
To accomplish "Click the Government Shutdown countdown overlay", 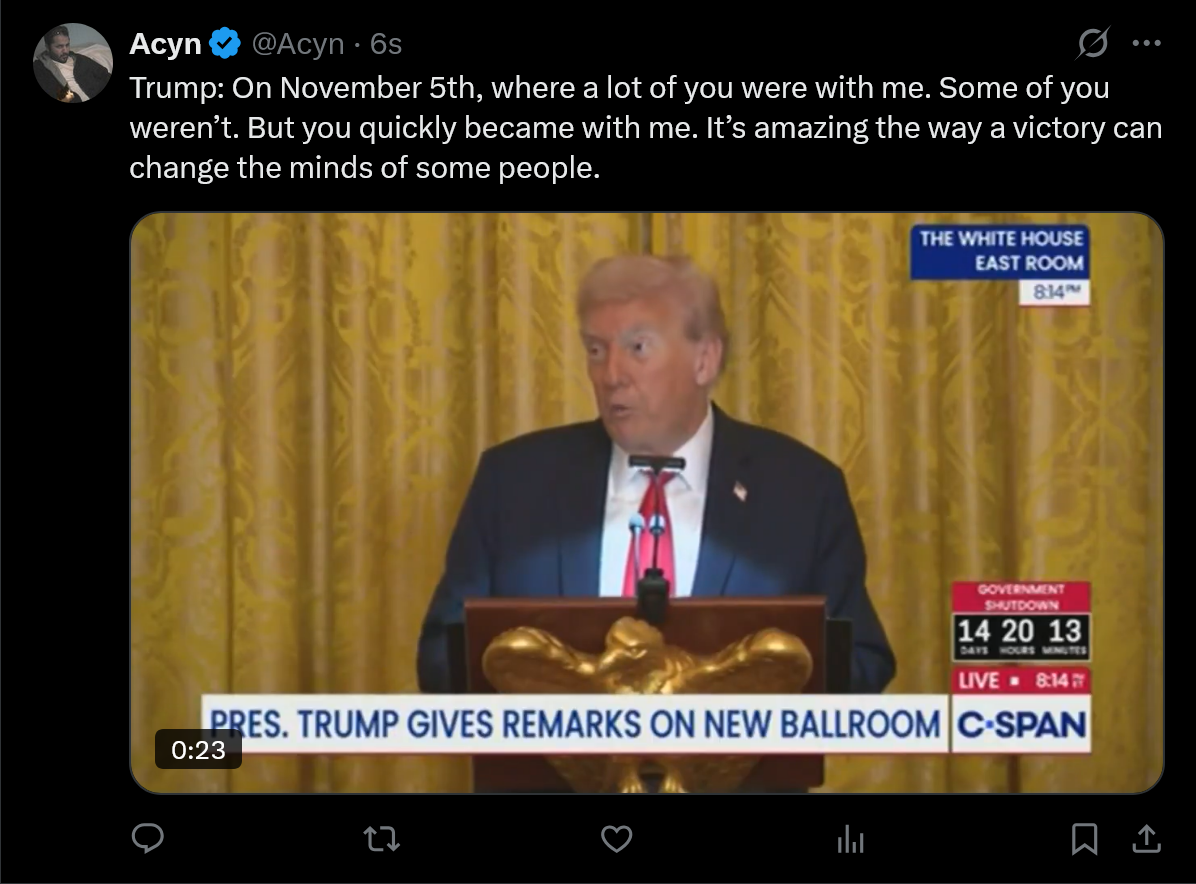I will coord(1021,621).
